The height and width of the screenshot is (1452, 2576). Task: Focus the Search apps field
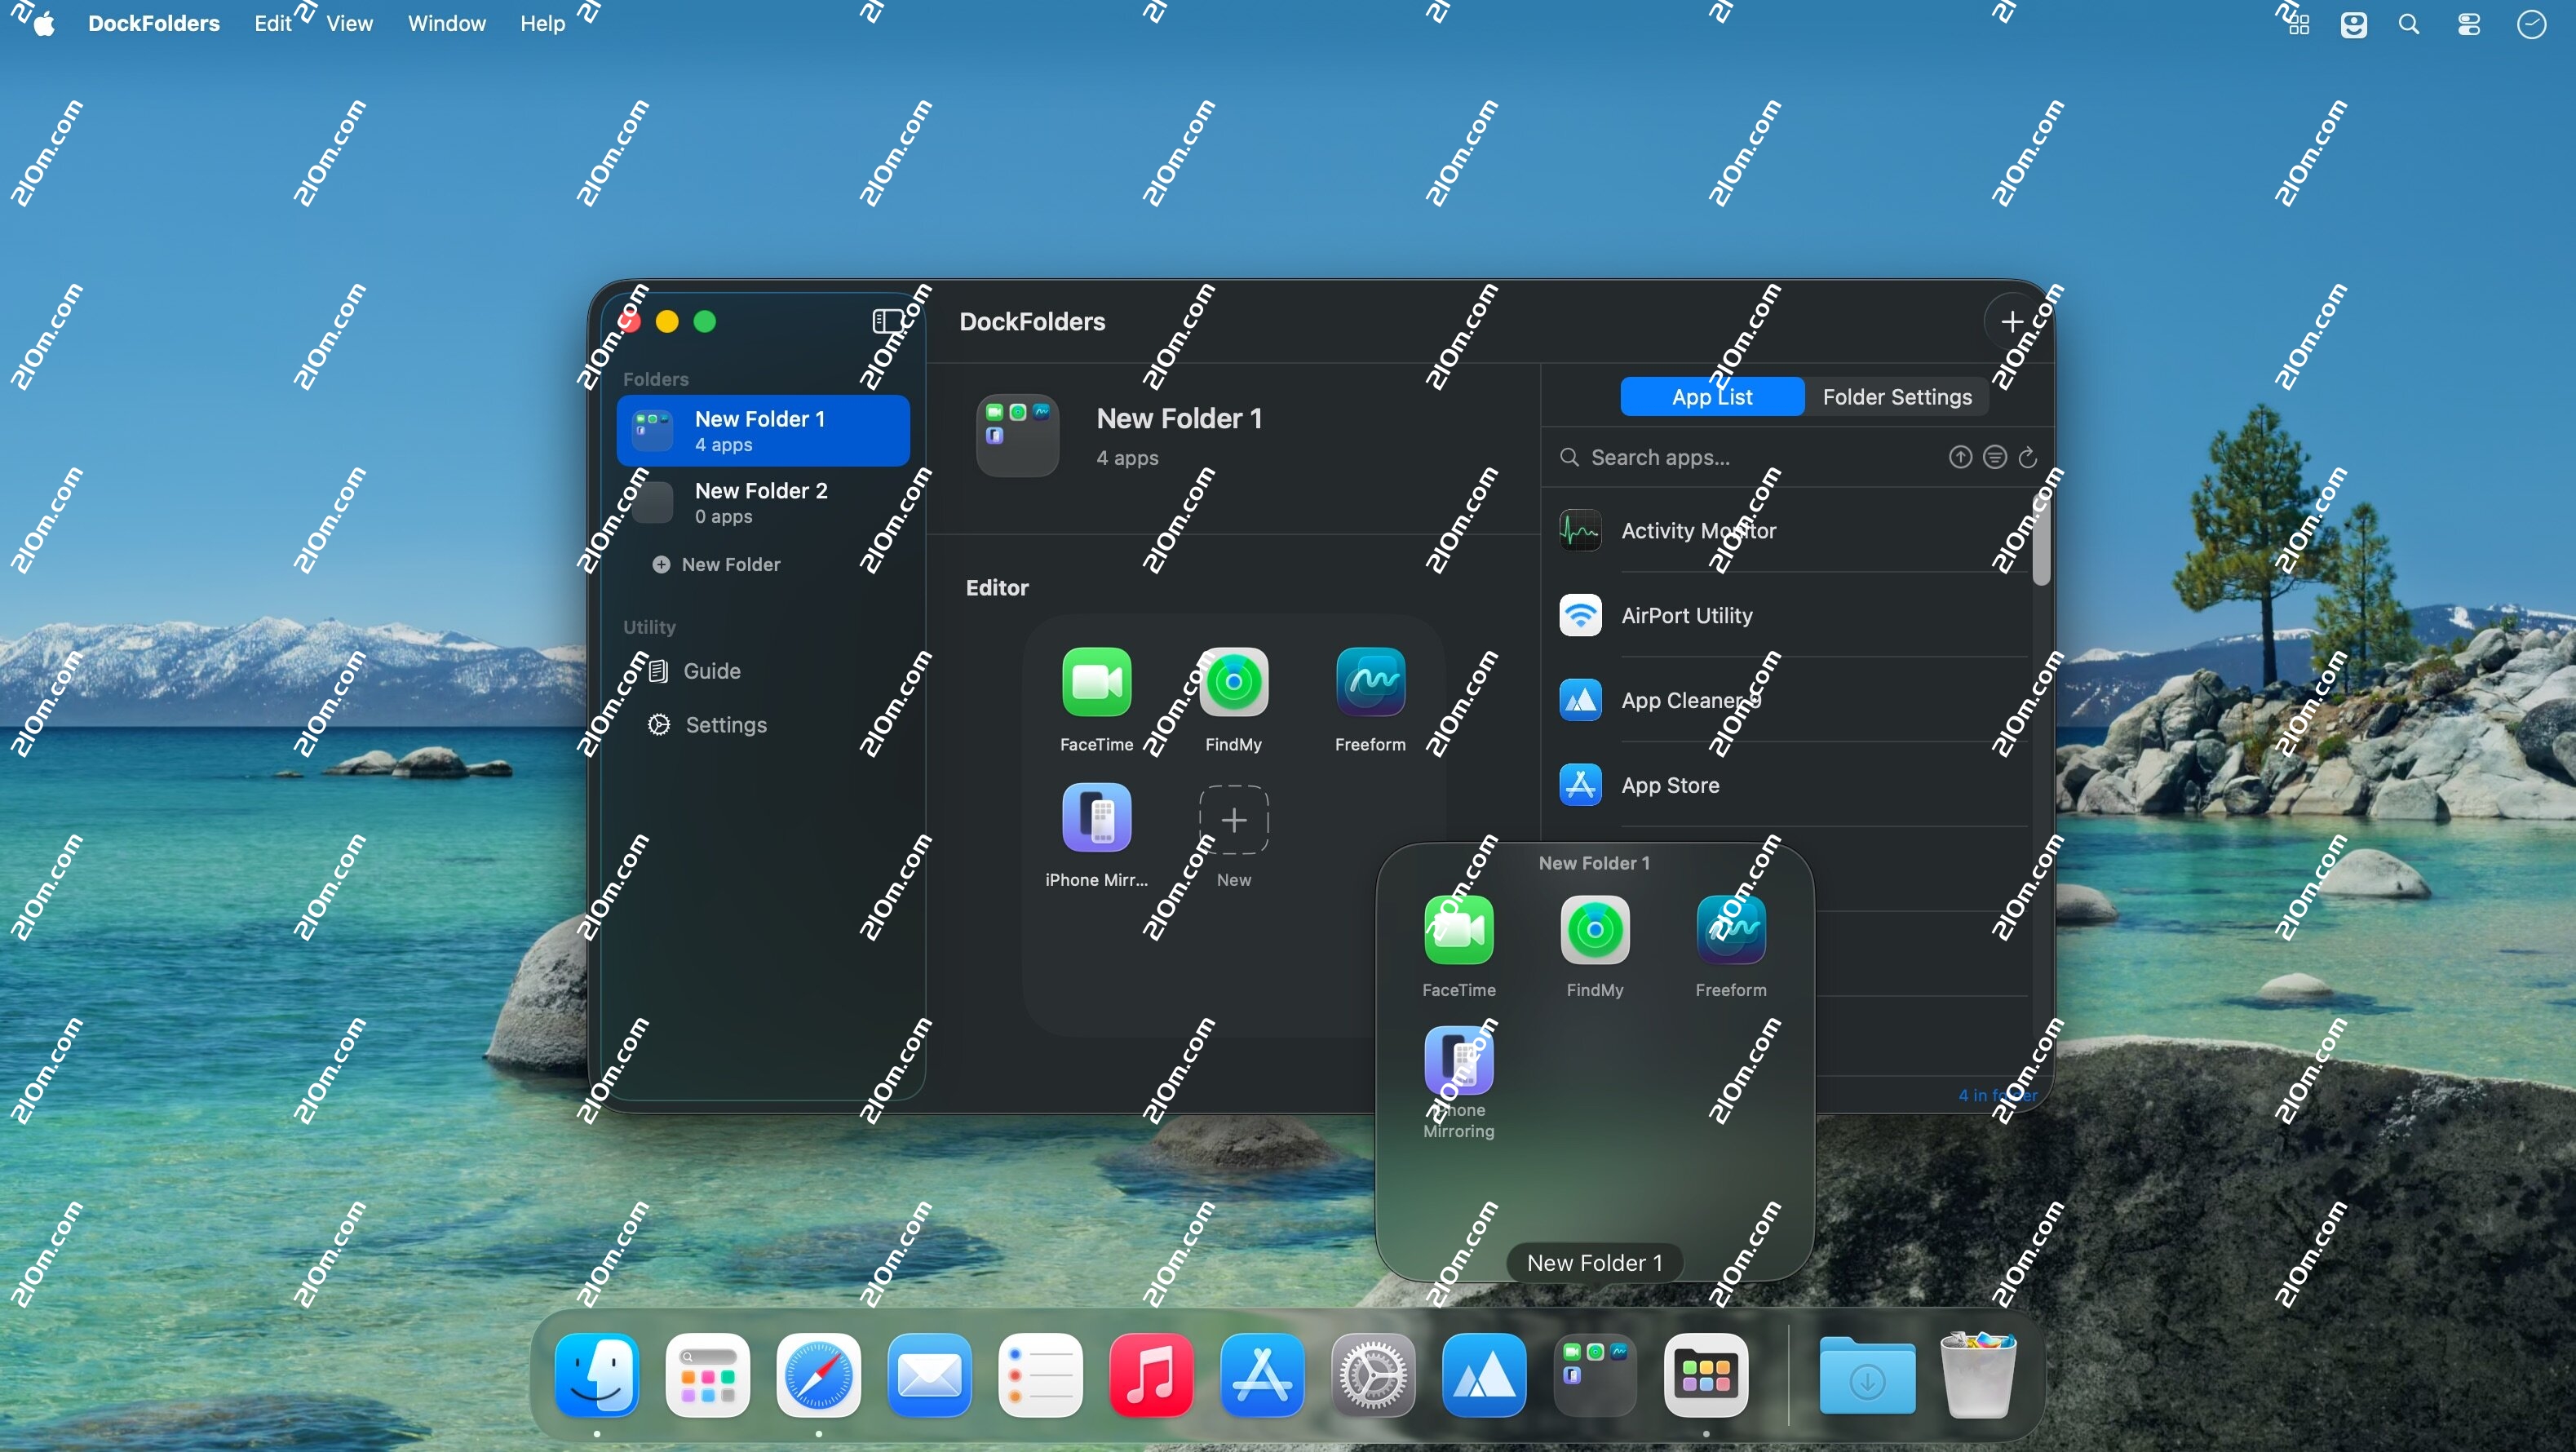pos(1745,457)
